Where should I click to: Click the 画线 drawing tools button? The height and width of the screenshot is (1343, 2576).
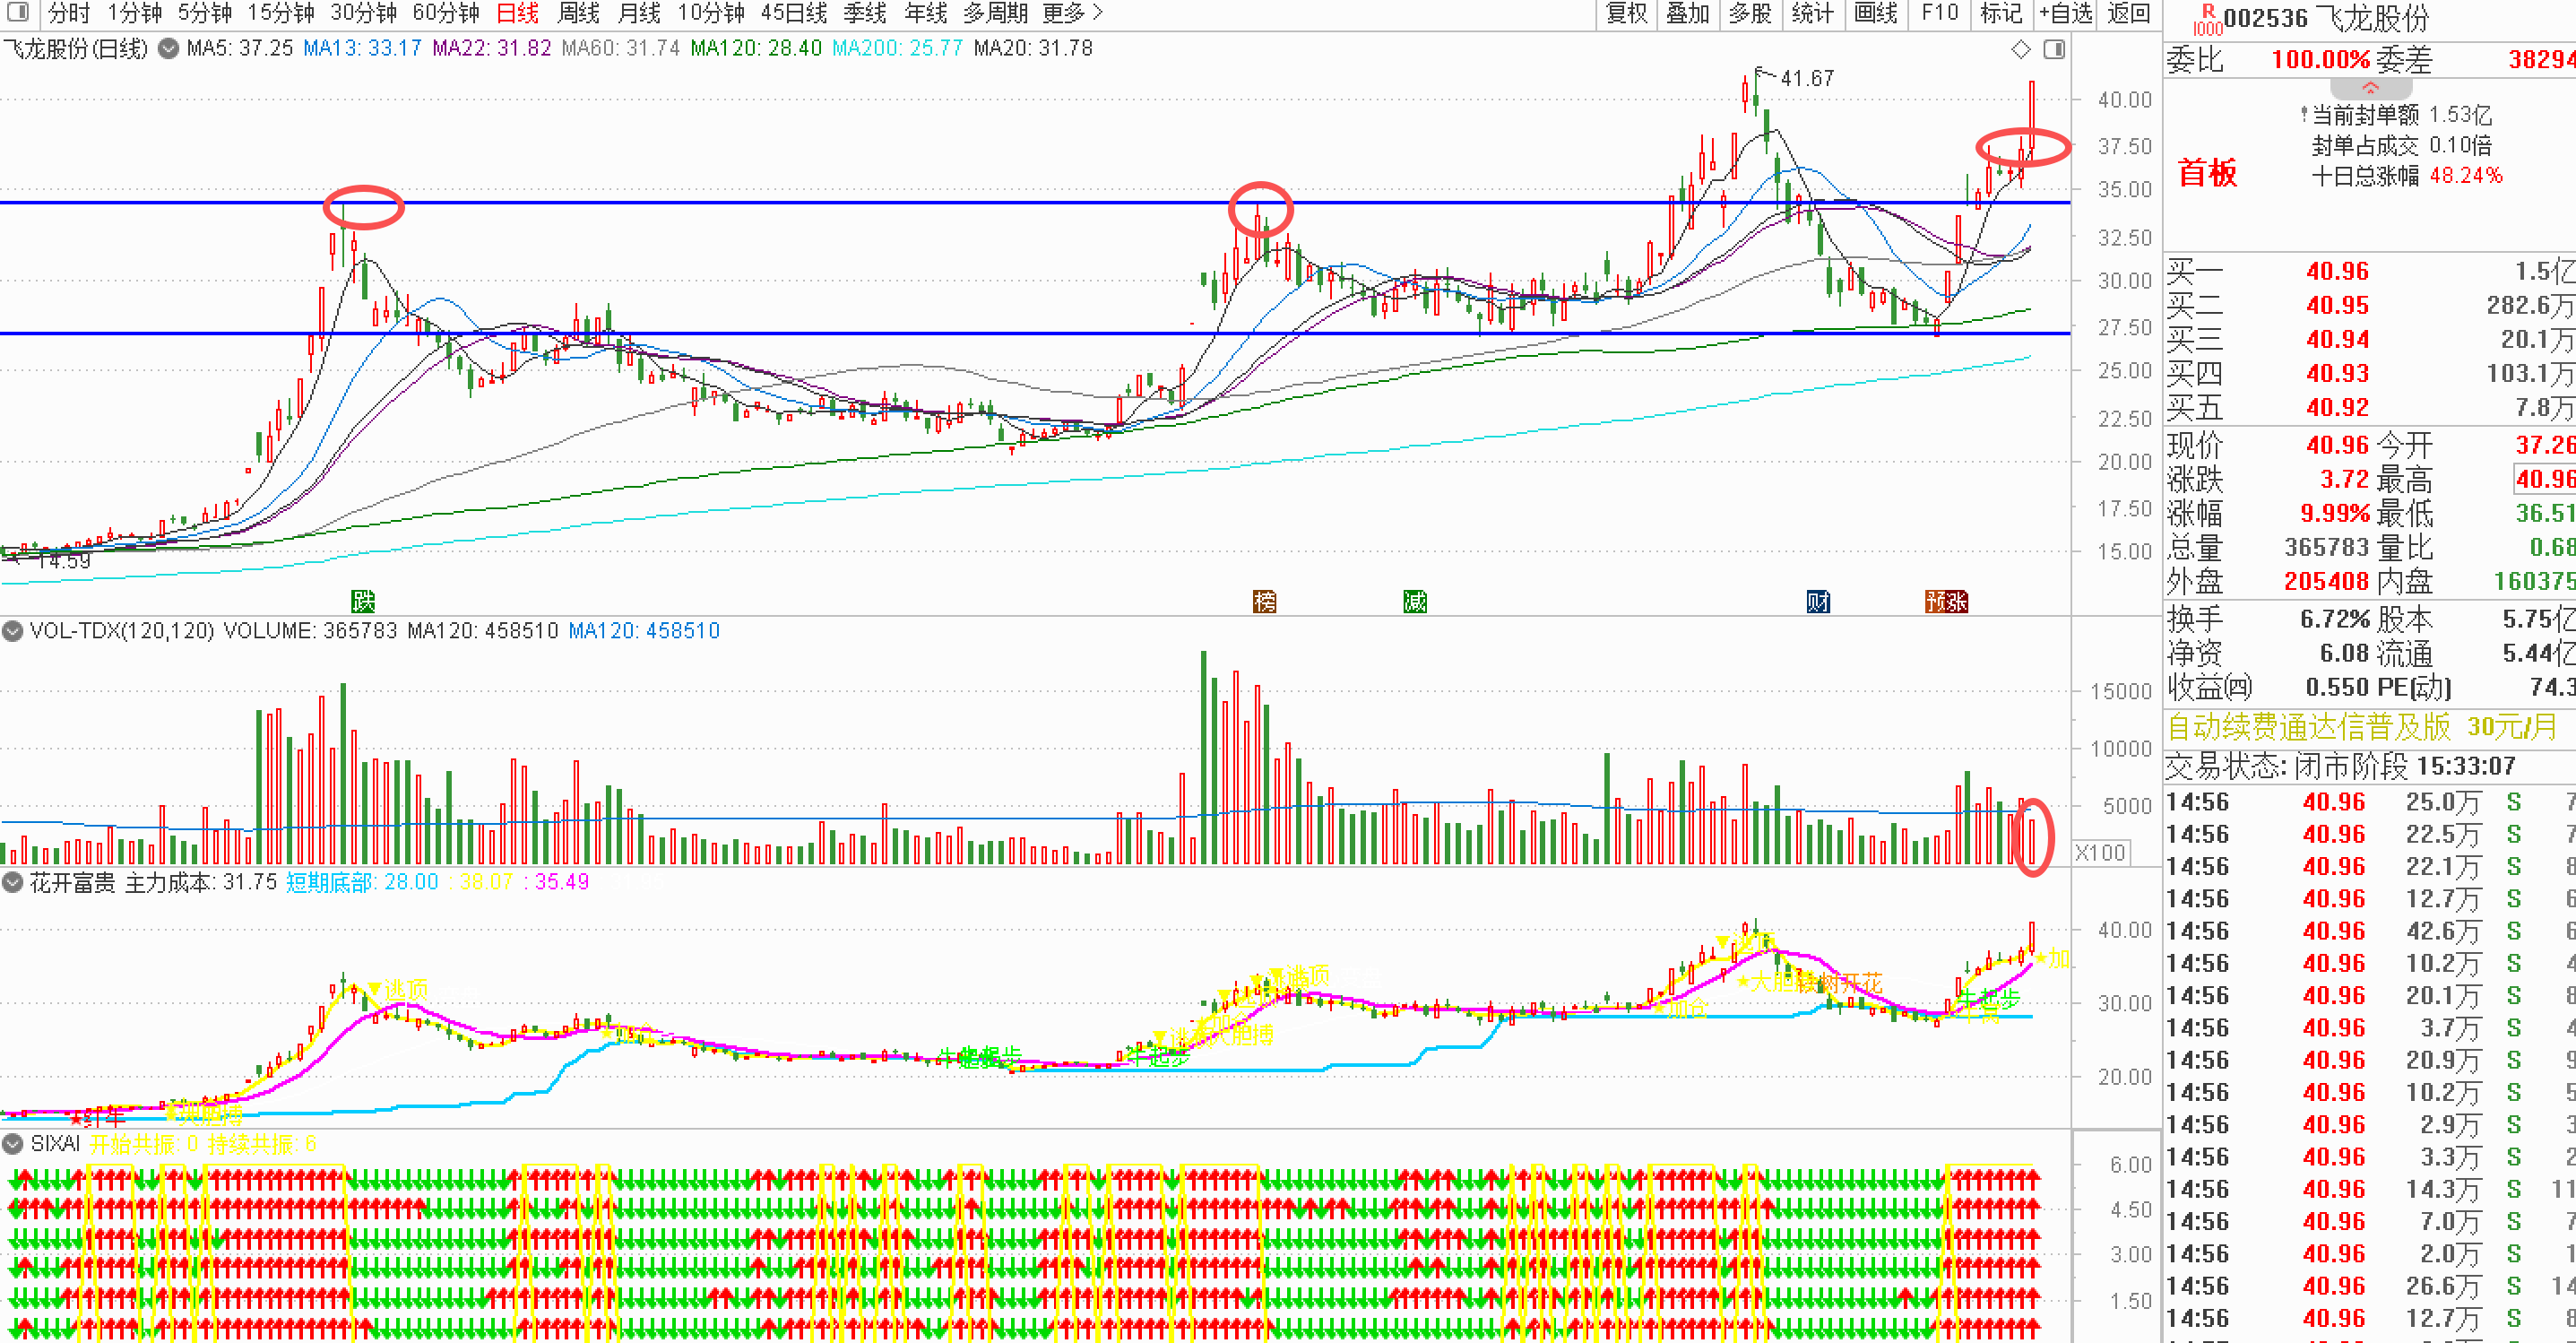click(1875, 13)
